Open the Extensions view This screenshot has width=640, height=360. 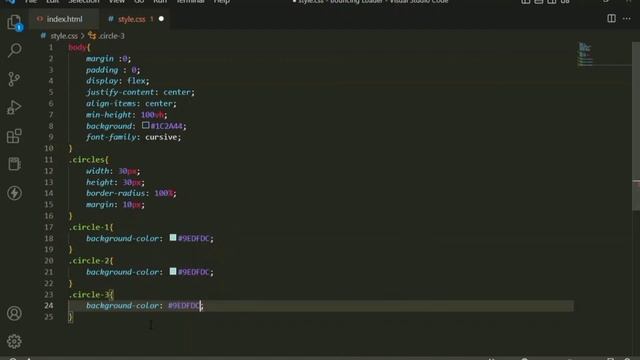point(14,136)
